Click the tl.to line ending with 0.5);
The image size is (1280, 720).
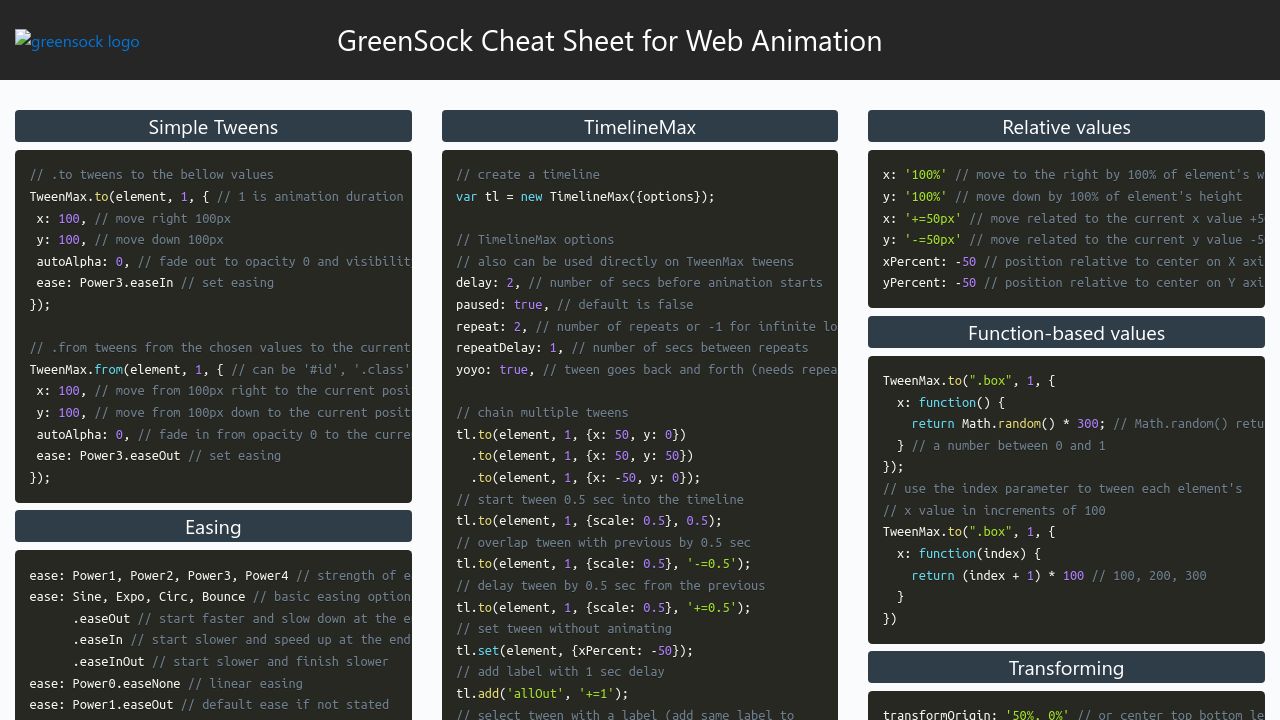click(589, 520)
